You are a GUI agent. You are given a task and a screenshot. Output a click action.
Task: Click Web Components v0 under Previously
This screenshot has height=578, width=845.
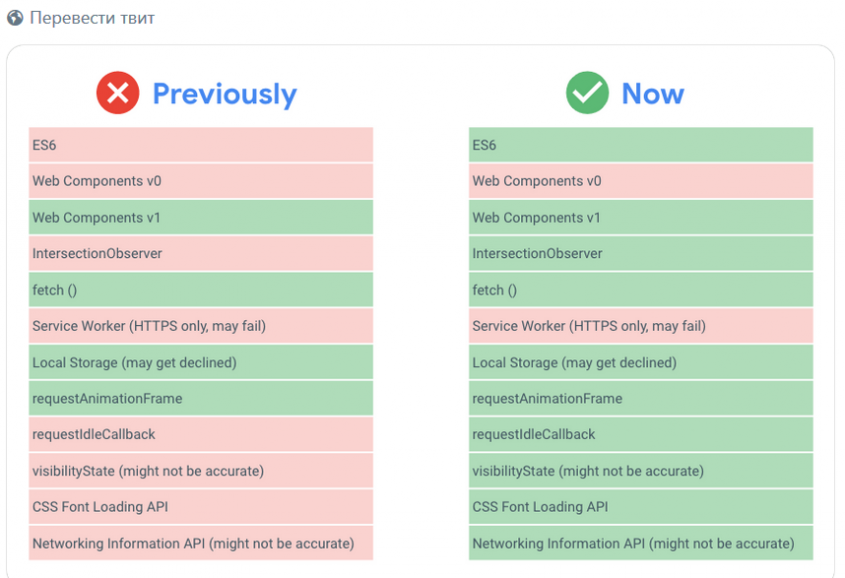click(200, 181)
